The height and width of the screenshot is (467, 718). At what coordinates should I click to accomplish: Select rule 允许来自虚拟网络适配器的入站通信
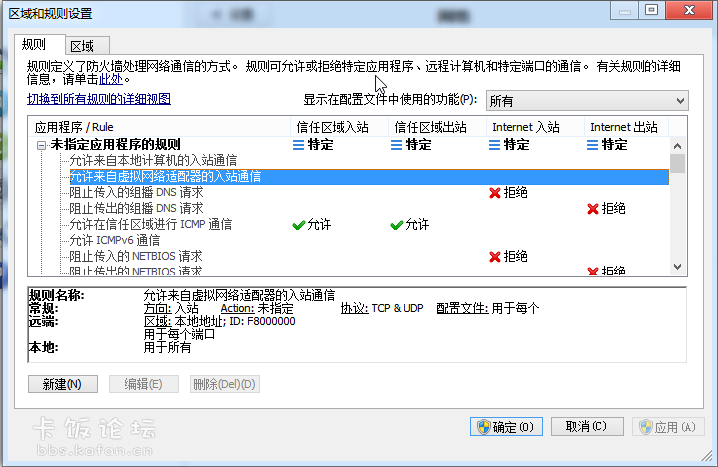[x=369, y=177]
